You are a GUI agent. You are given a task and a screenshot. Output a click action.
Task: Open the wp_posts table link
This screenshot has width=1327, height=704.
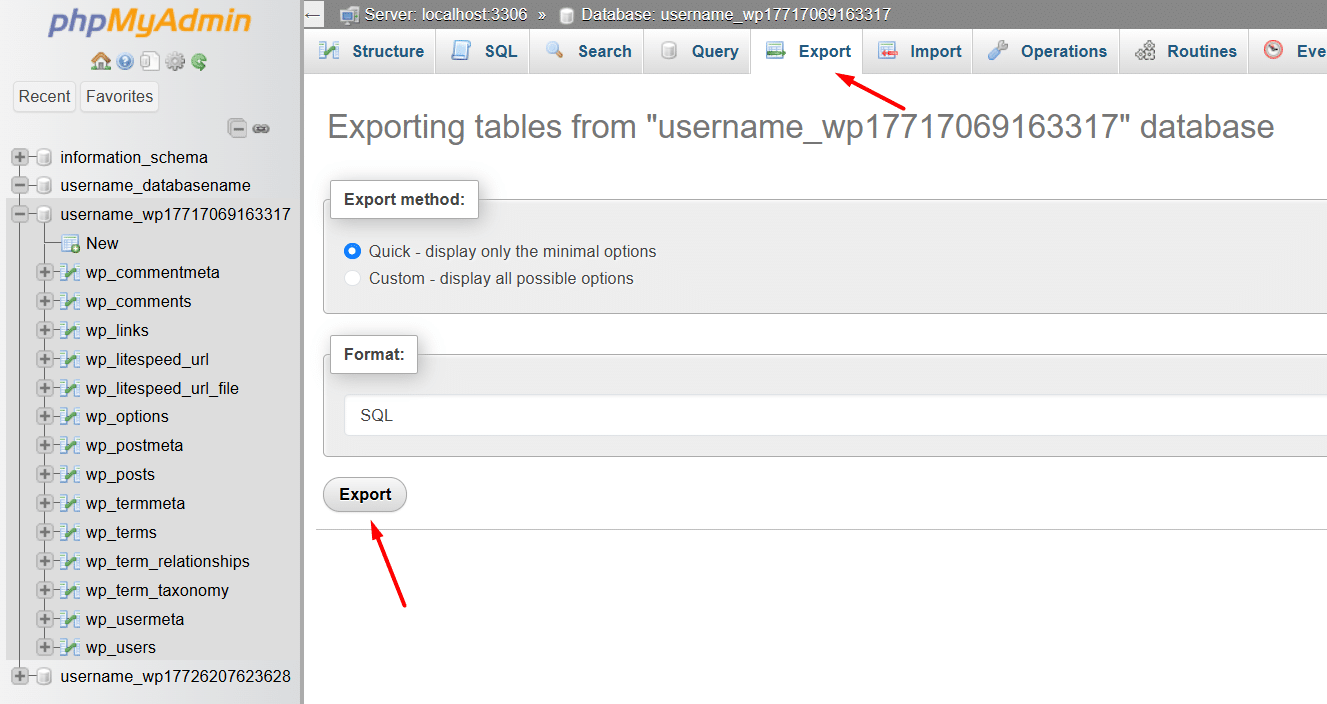120,474
